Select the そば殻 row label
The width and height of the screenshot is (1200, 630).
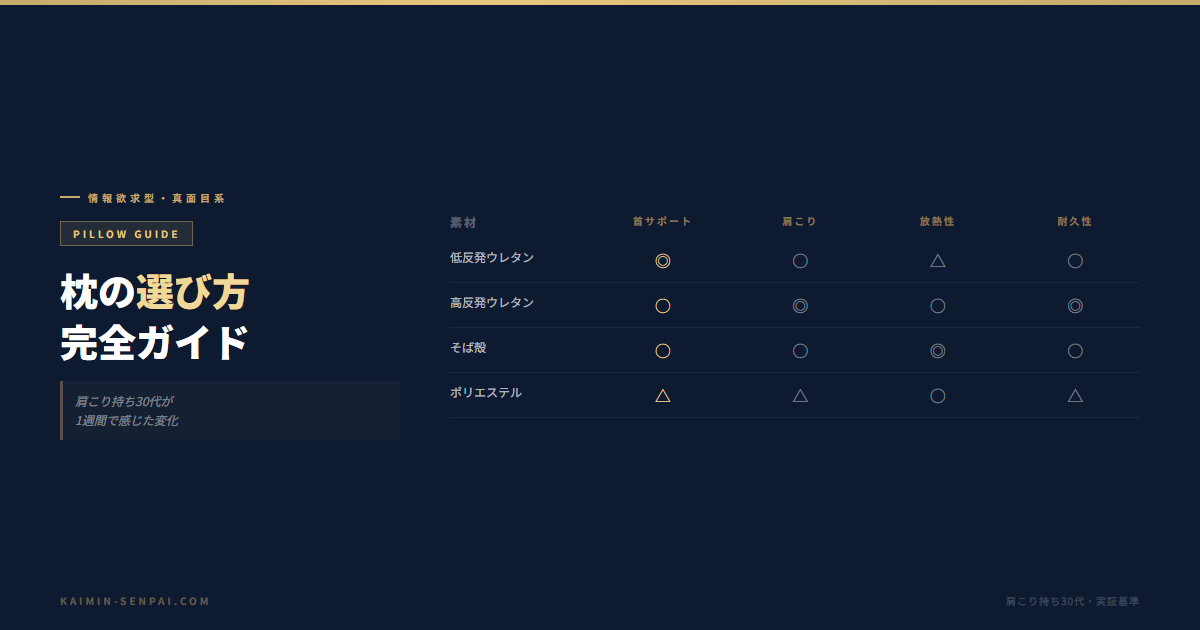[x=468, y=348]
